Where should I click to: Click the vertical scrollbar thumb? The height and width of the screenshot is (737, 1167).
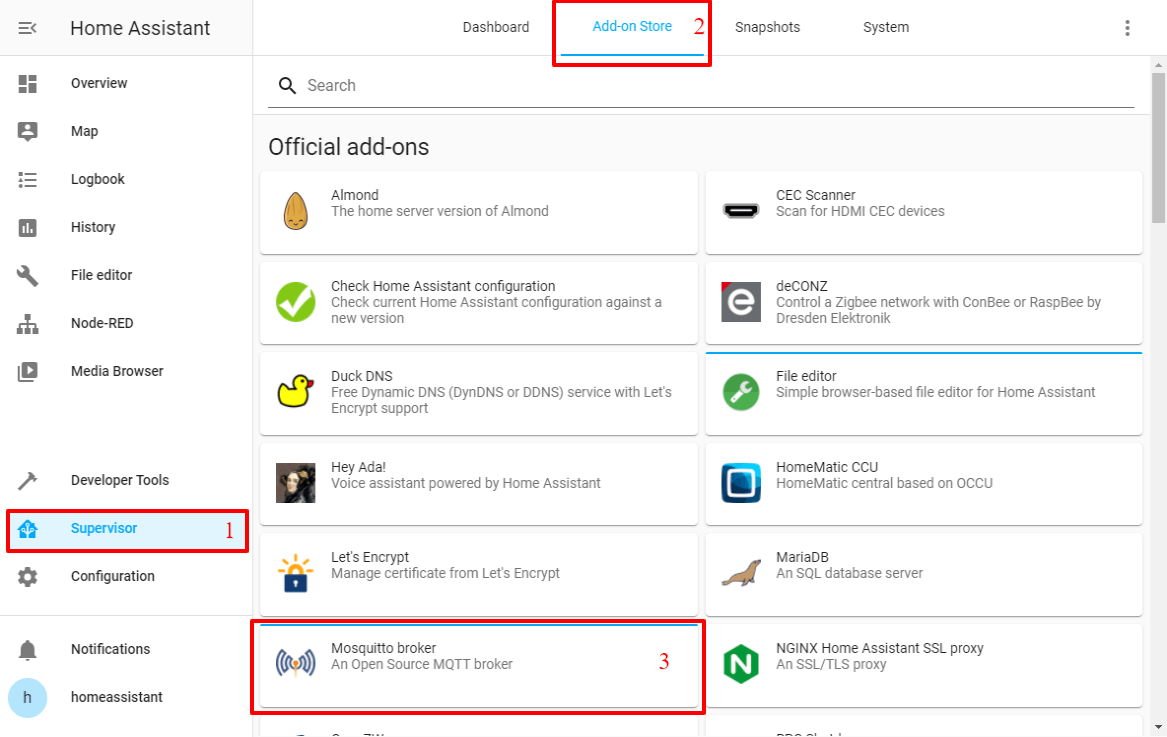1158,148
